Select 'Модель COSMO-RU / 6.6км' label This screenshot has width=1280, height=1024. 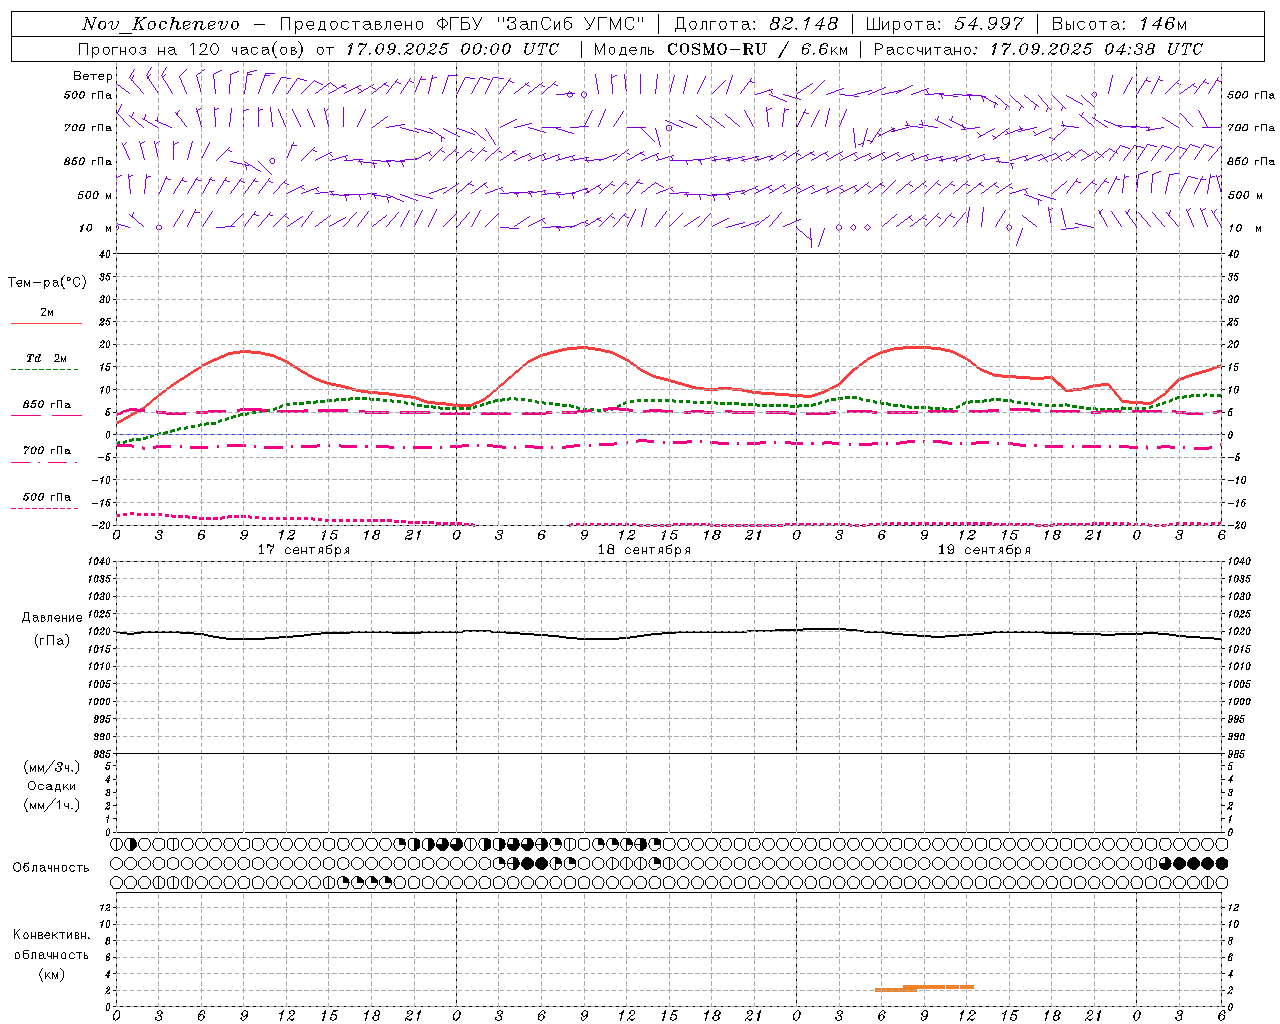[x=721, y=49]
